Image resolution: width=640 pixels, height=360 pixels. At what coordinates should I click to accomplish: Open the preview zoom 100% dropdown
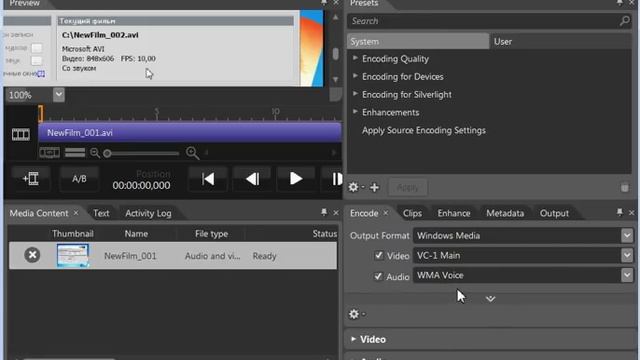click(x=58, y=95)
